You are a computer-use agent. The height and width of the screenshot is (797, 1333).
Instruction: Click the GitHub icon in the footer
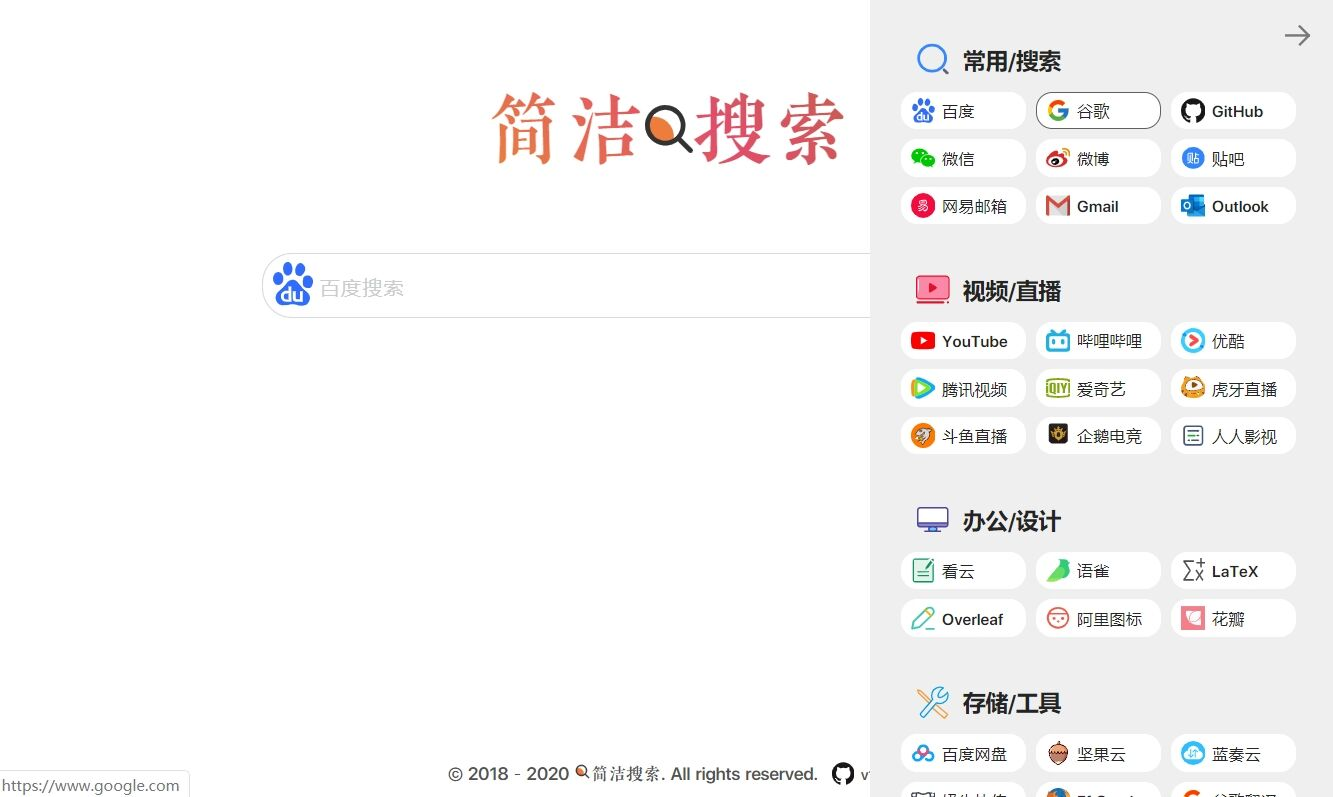point(843,773)
